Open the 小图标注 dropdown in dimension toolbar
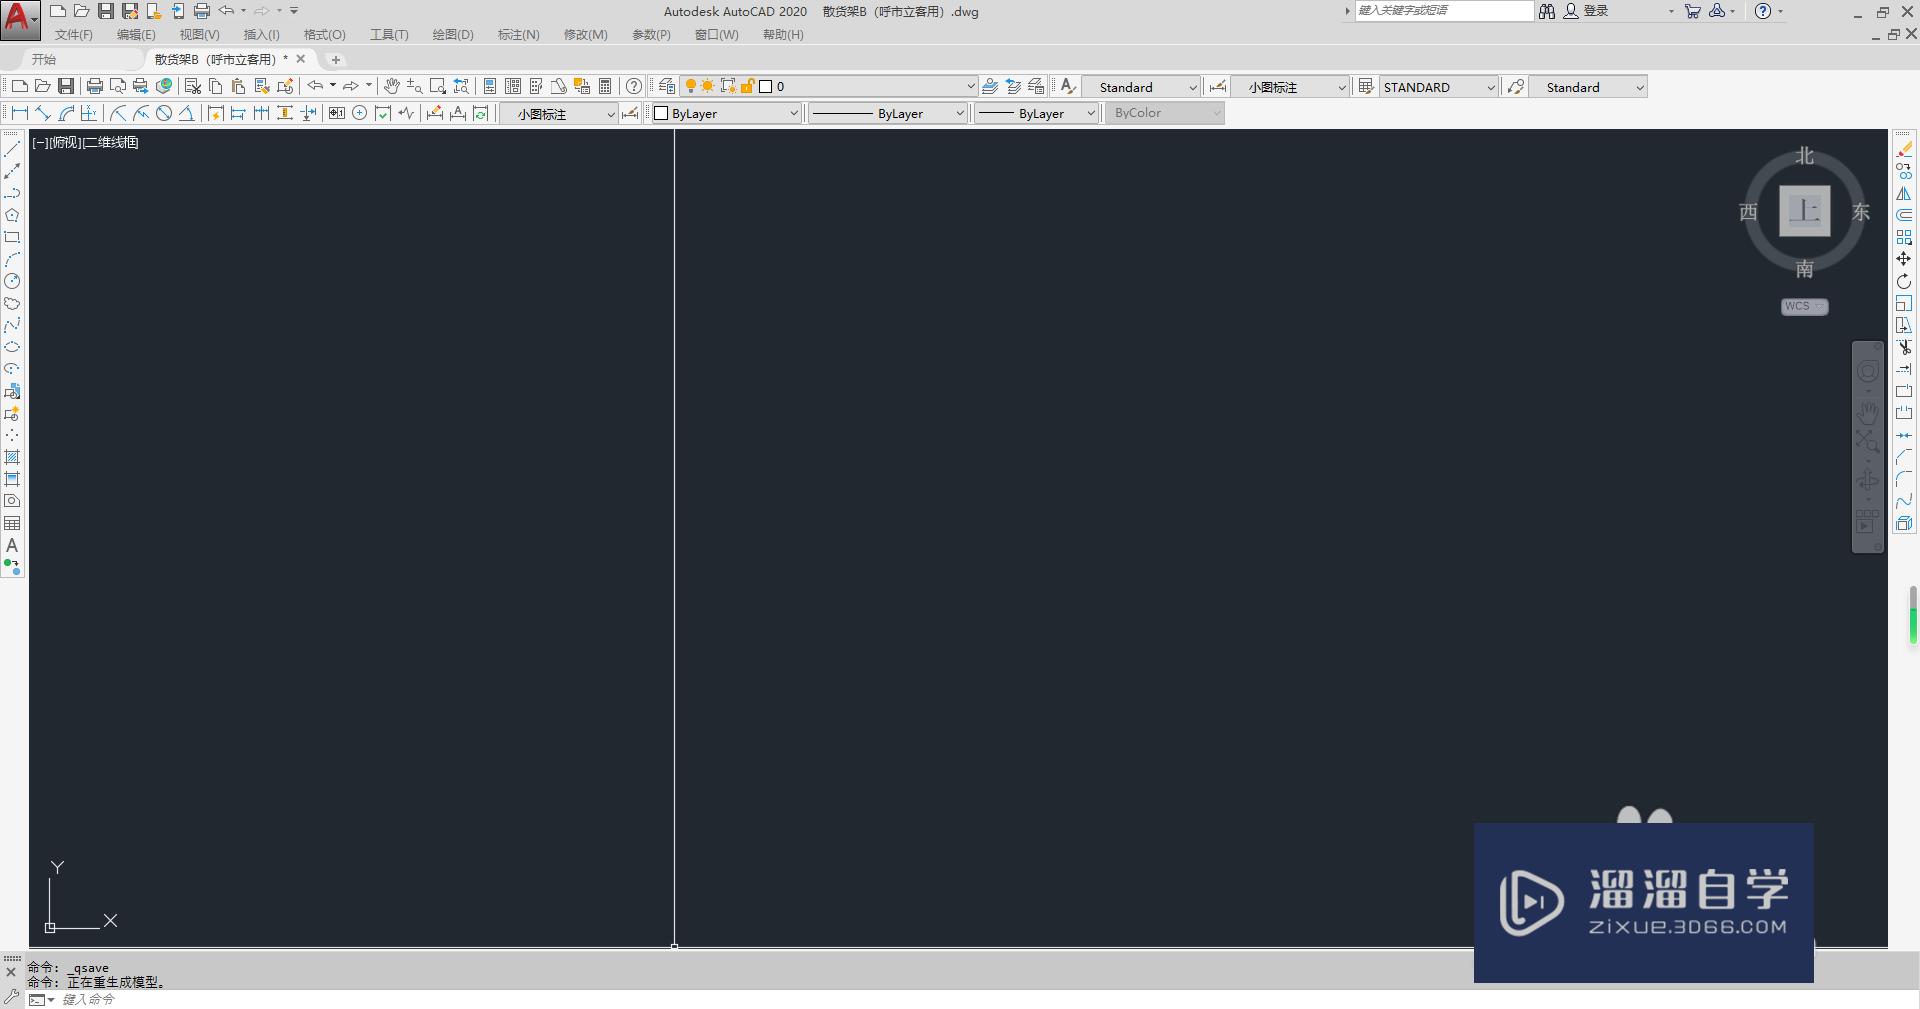 [559, 114]
